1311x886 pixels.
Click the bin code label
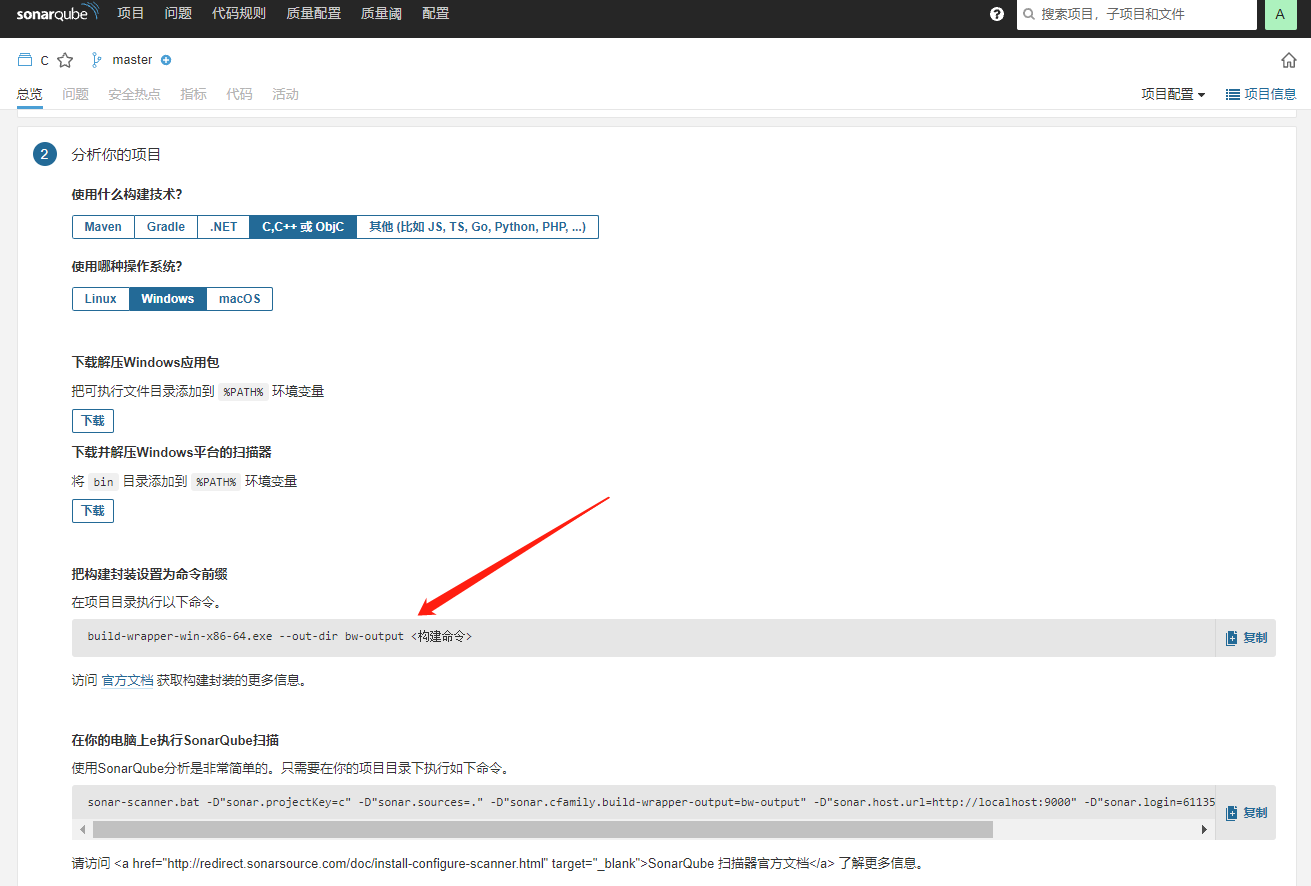[104, 482]
